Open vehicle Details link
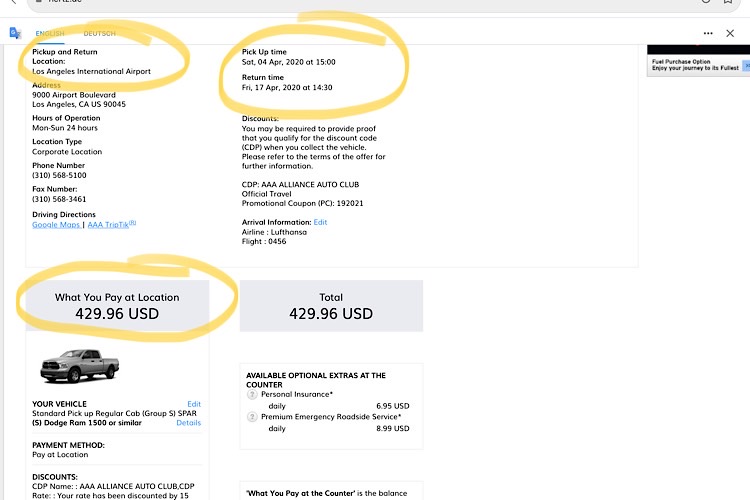Viewport: 750px width, 500px height. point(188,423)
